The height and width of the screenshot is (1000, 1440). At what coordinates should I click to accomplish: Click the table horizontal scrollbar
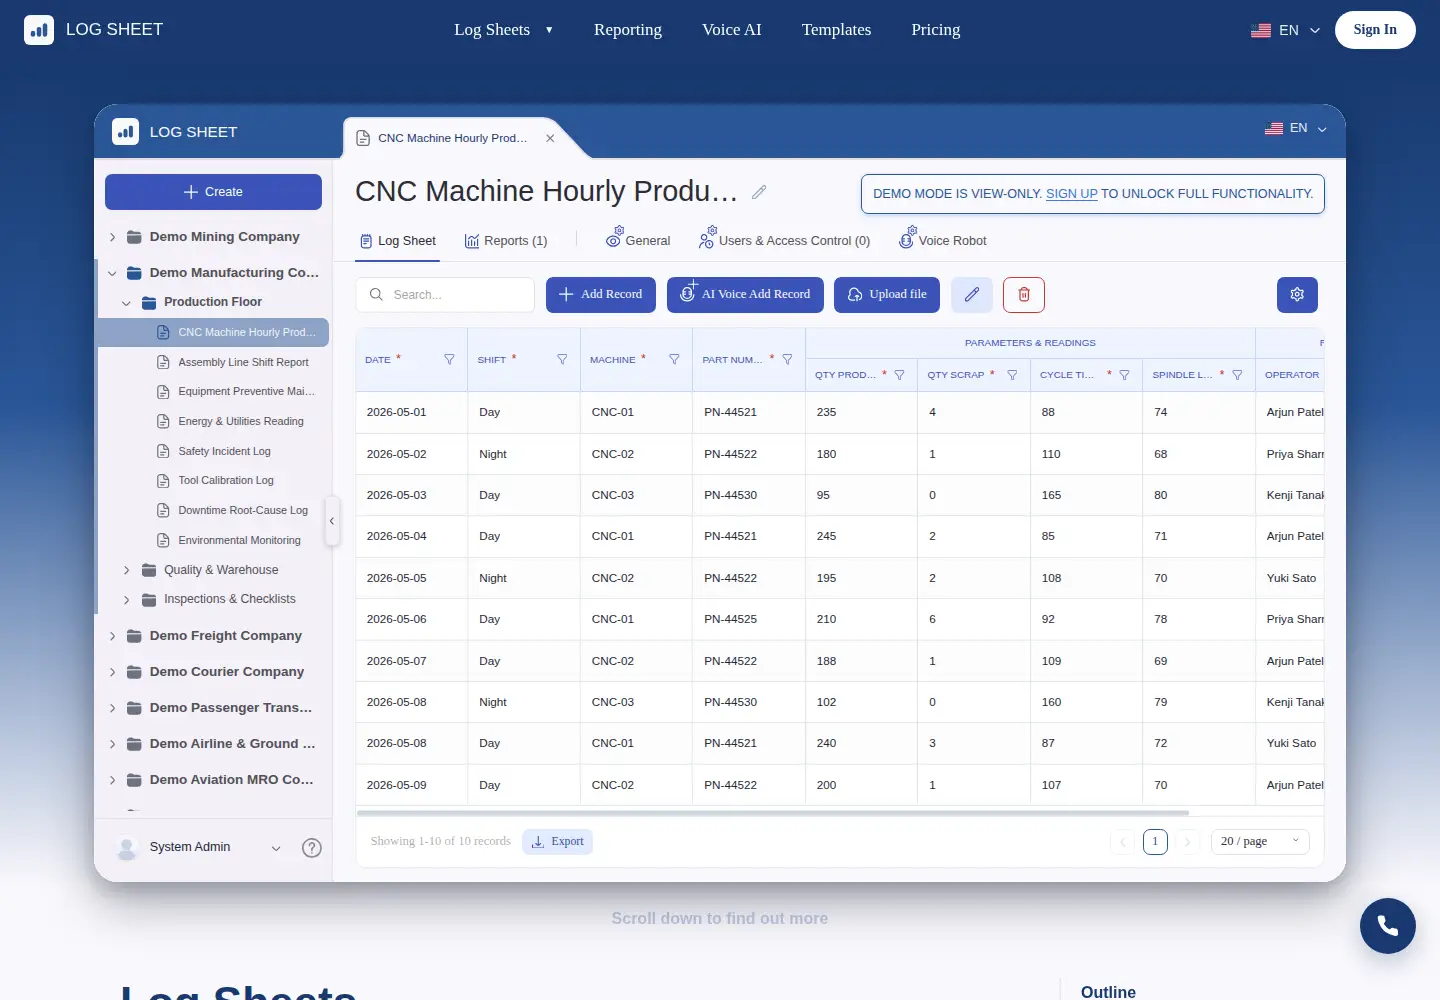773,813
